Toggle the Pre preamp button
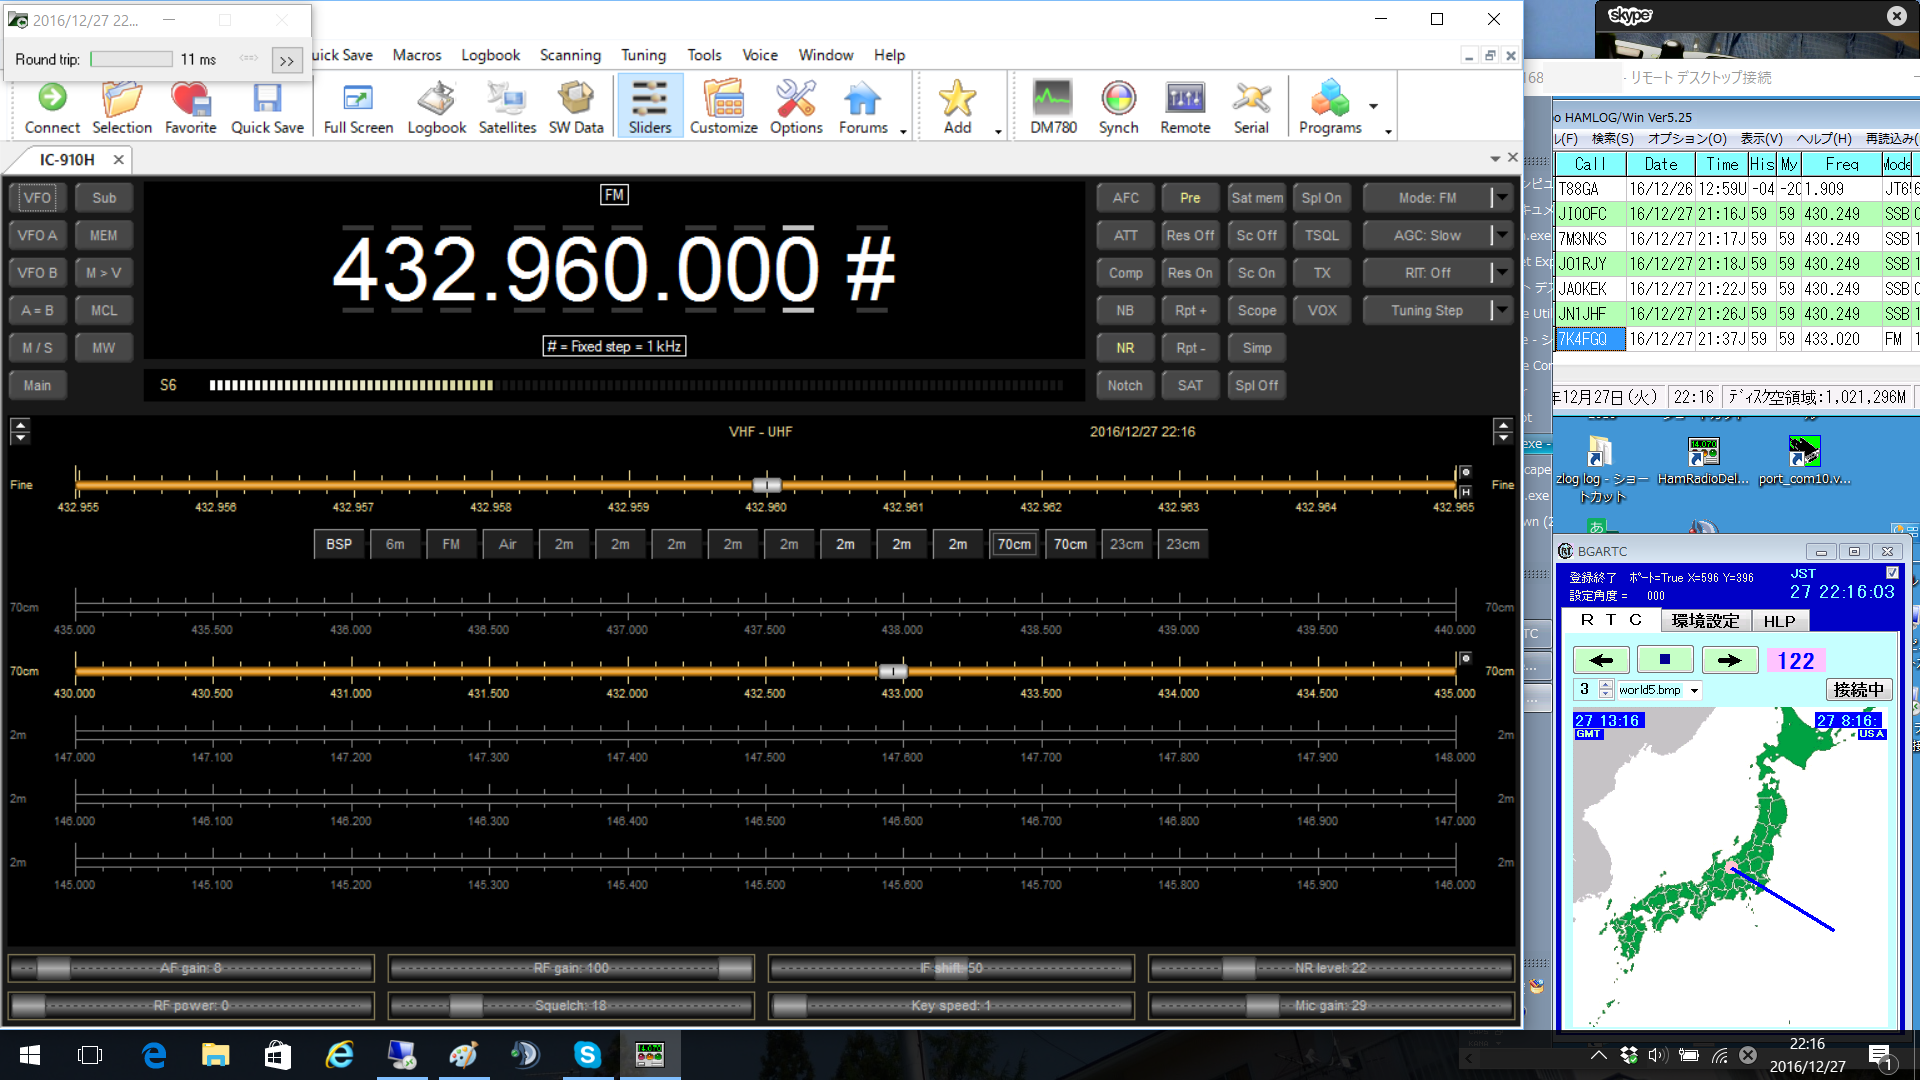The width and height of the screenshot is (1920, 1080). pos(1190,198)
